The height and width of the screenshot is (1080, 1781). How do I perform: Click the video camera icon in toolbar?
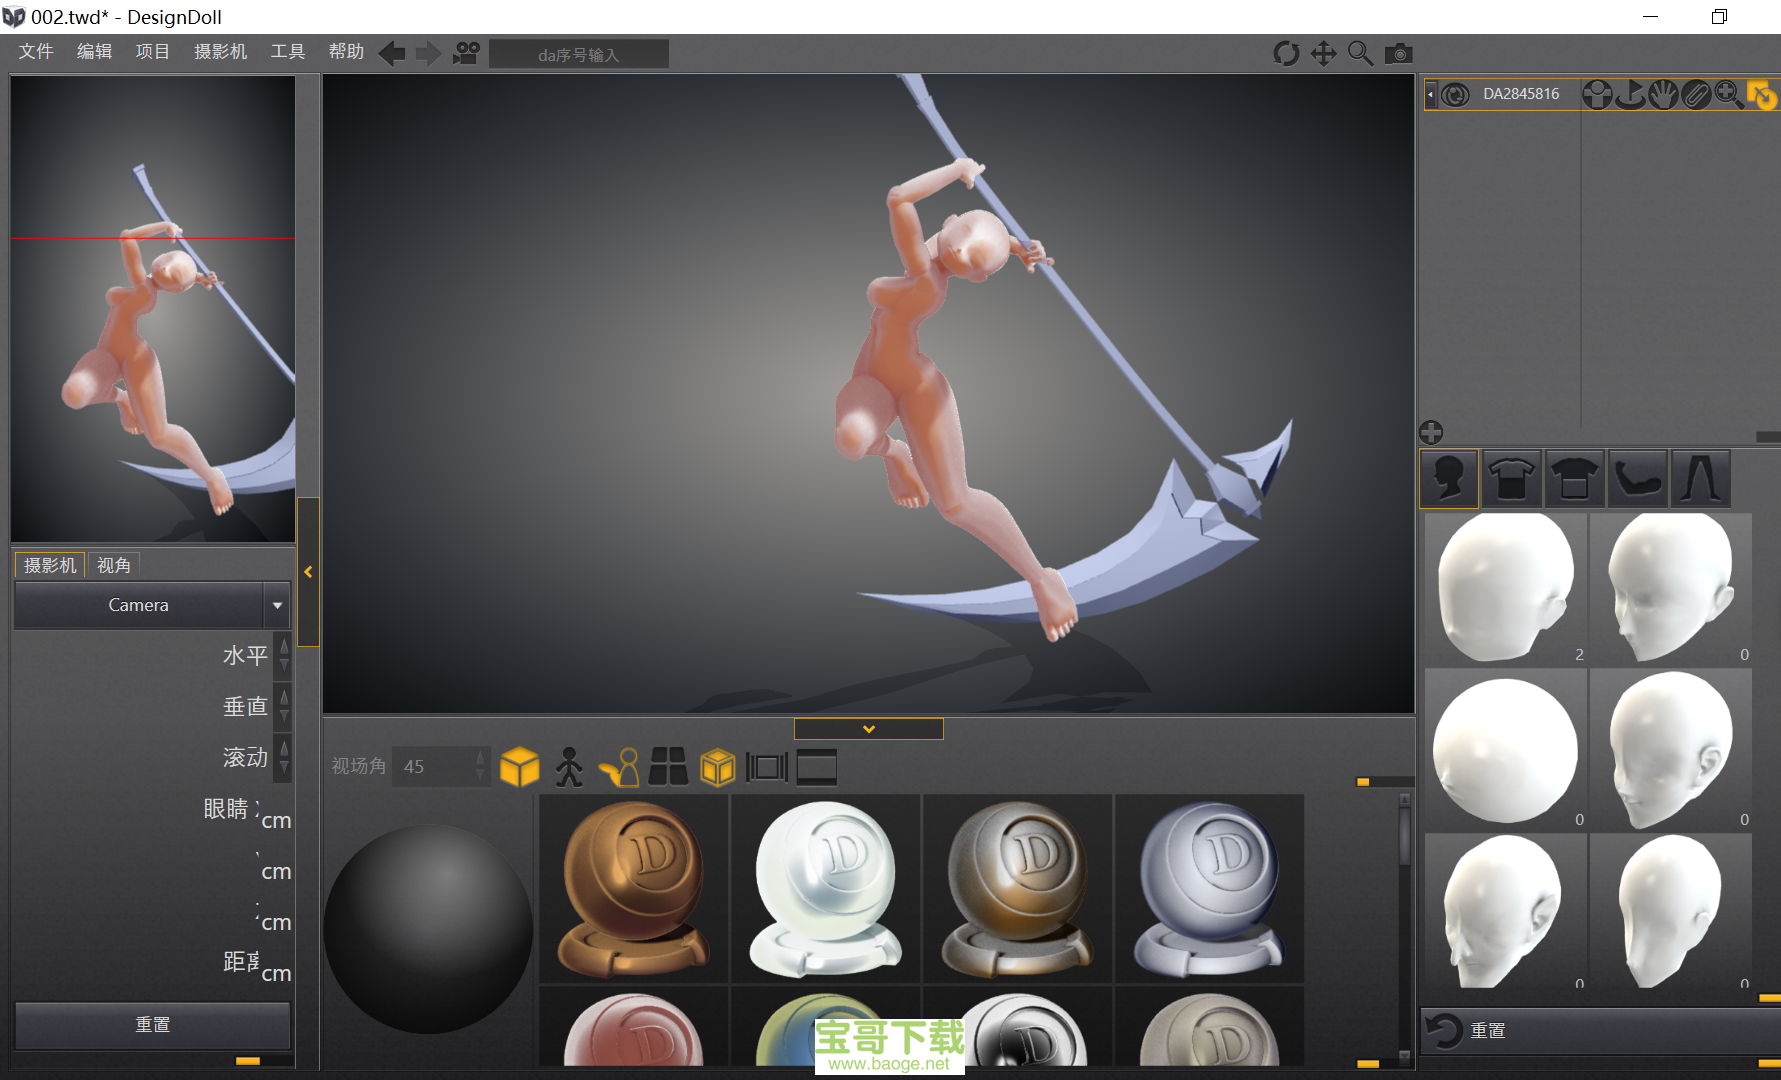coord(466,53)
